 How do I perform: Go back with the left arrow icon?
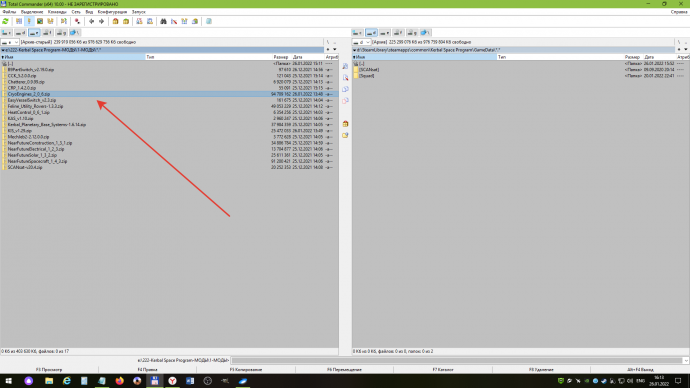pos(91,21)
